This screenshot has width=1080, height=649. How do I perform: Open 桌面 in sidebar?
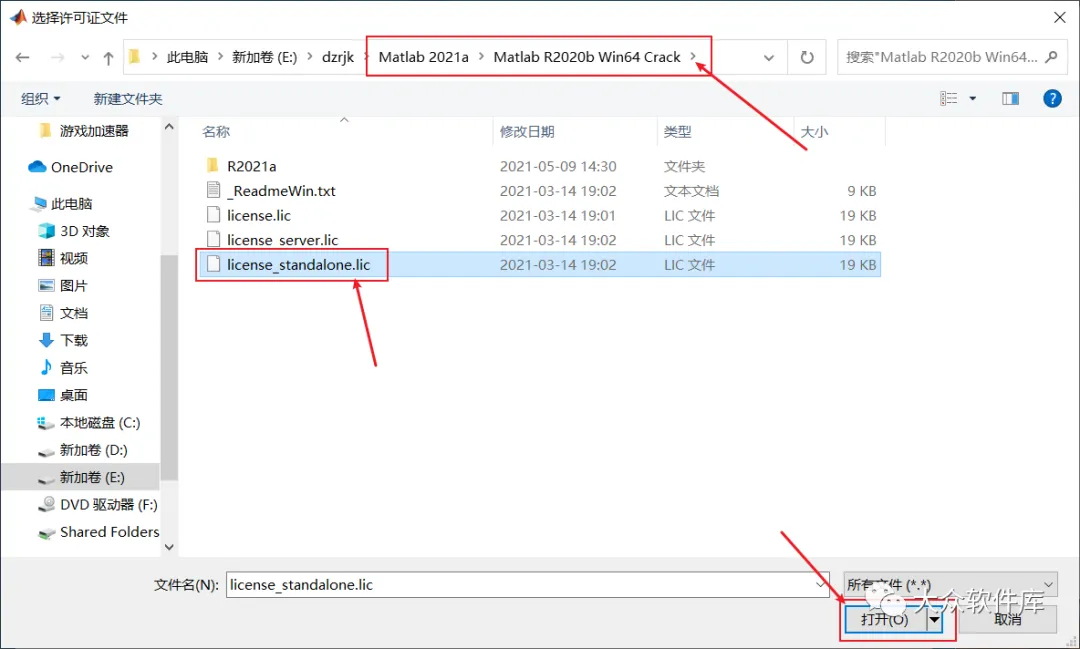click(x=73, y=395)
